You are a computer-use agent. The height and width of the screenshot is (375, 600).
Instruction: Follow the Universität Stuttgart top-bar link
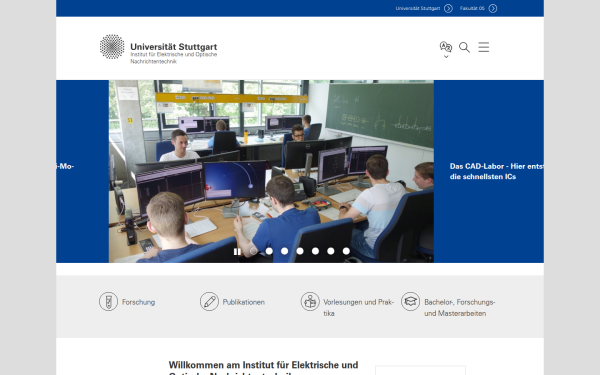417,8
